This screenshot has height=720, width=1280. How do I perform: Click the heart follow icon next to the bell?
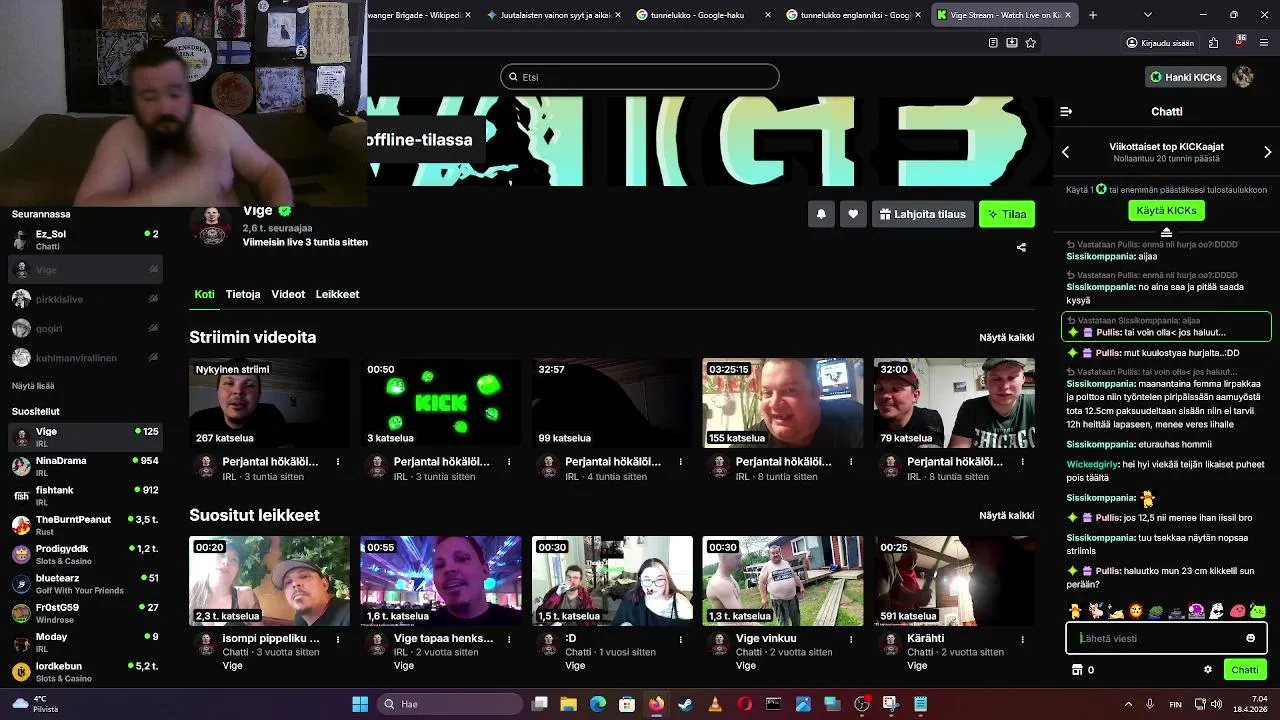(853, 214)
